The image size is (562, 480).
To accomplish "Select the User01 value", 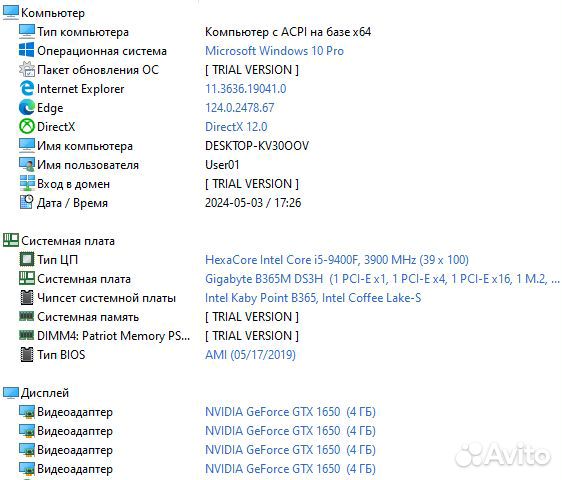I will coord(222,165).
